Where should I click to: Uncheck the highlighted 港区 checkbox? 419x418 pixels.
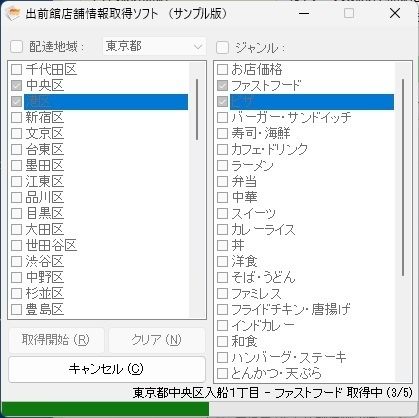(x=16, y=101)
